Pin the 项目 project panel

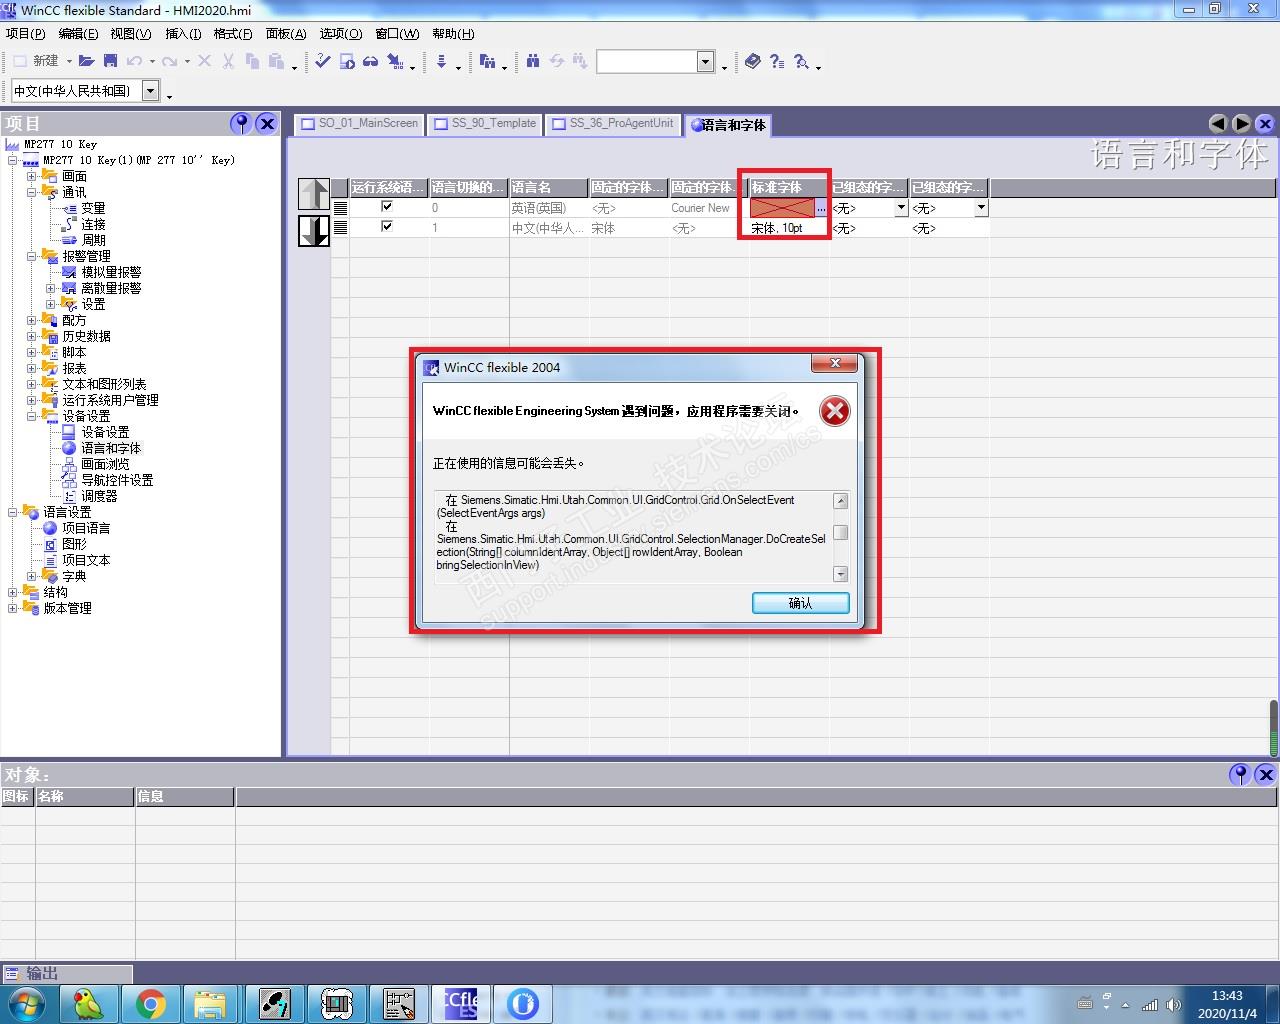tap(240, 123)
